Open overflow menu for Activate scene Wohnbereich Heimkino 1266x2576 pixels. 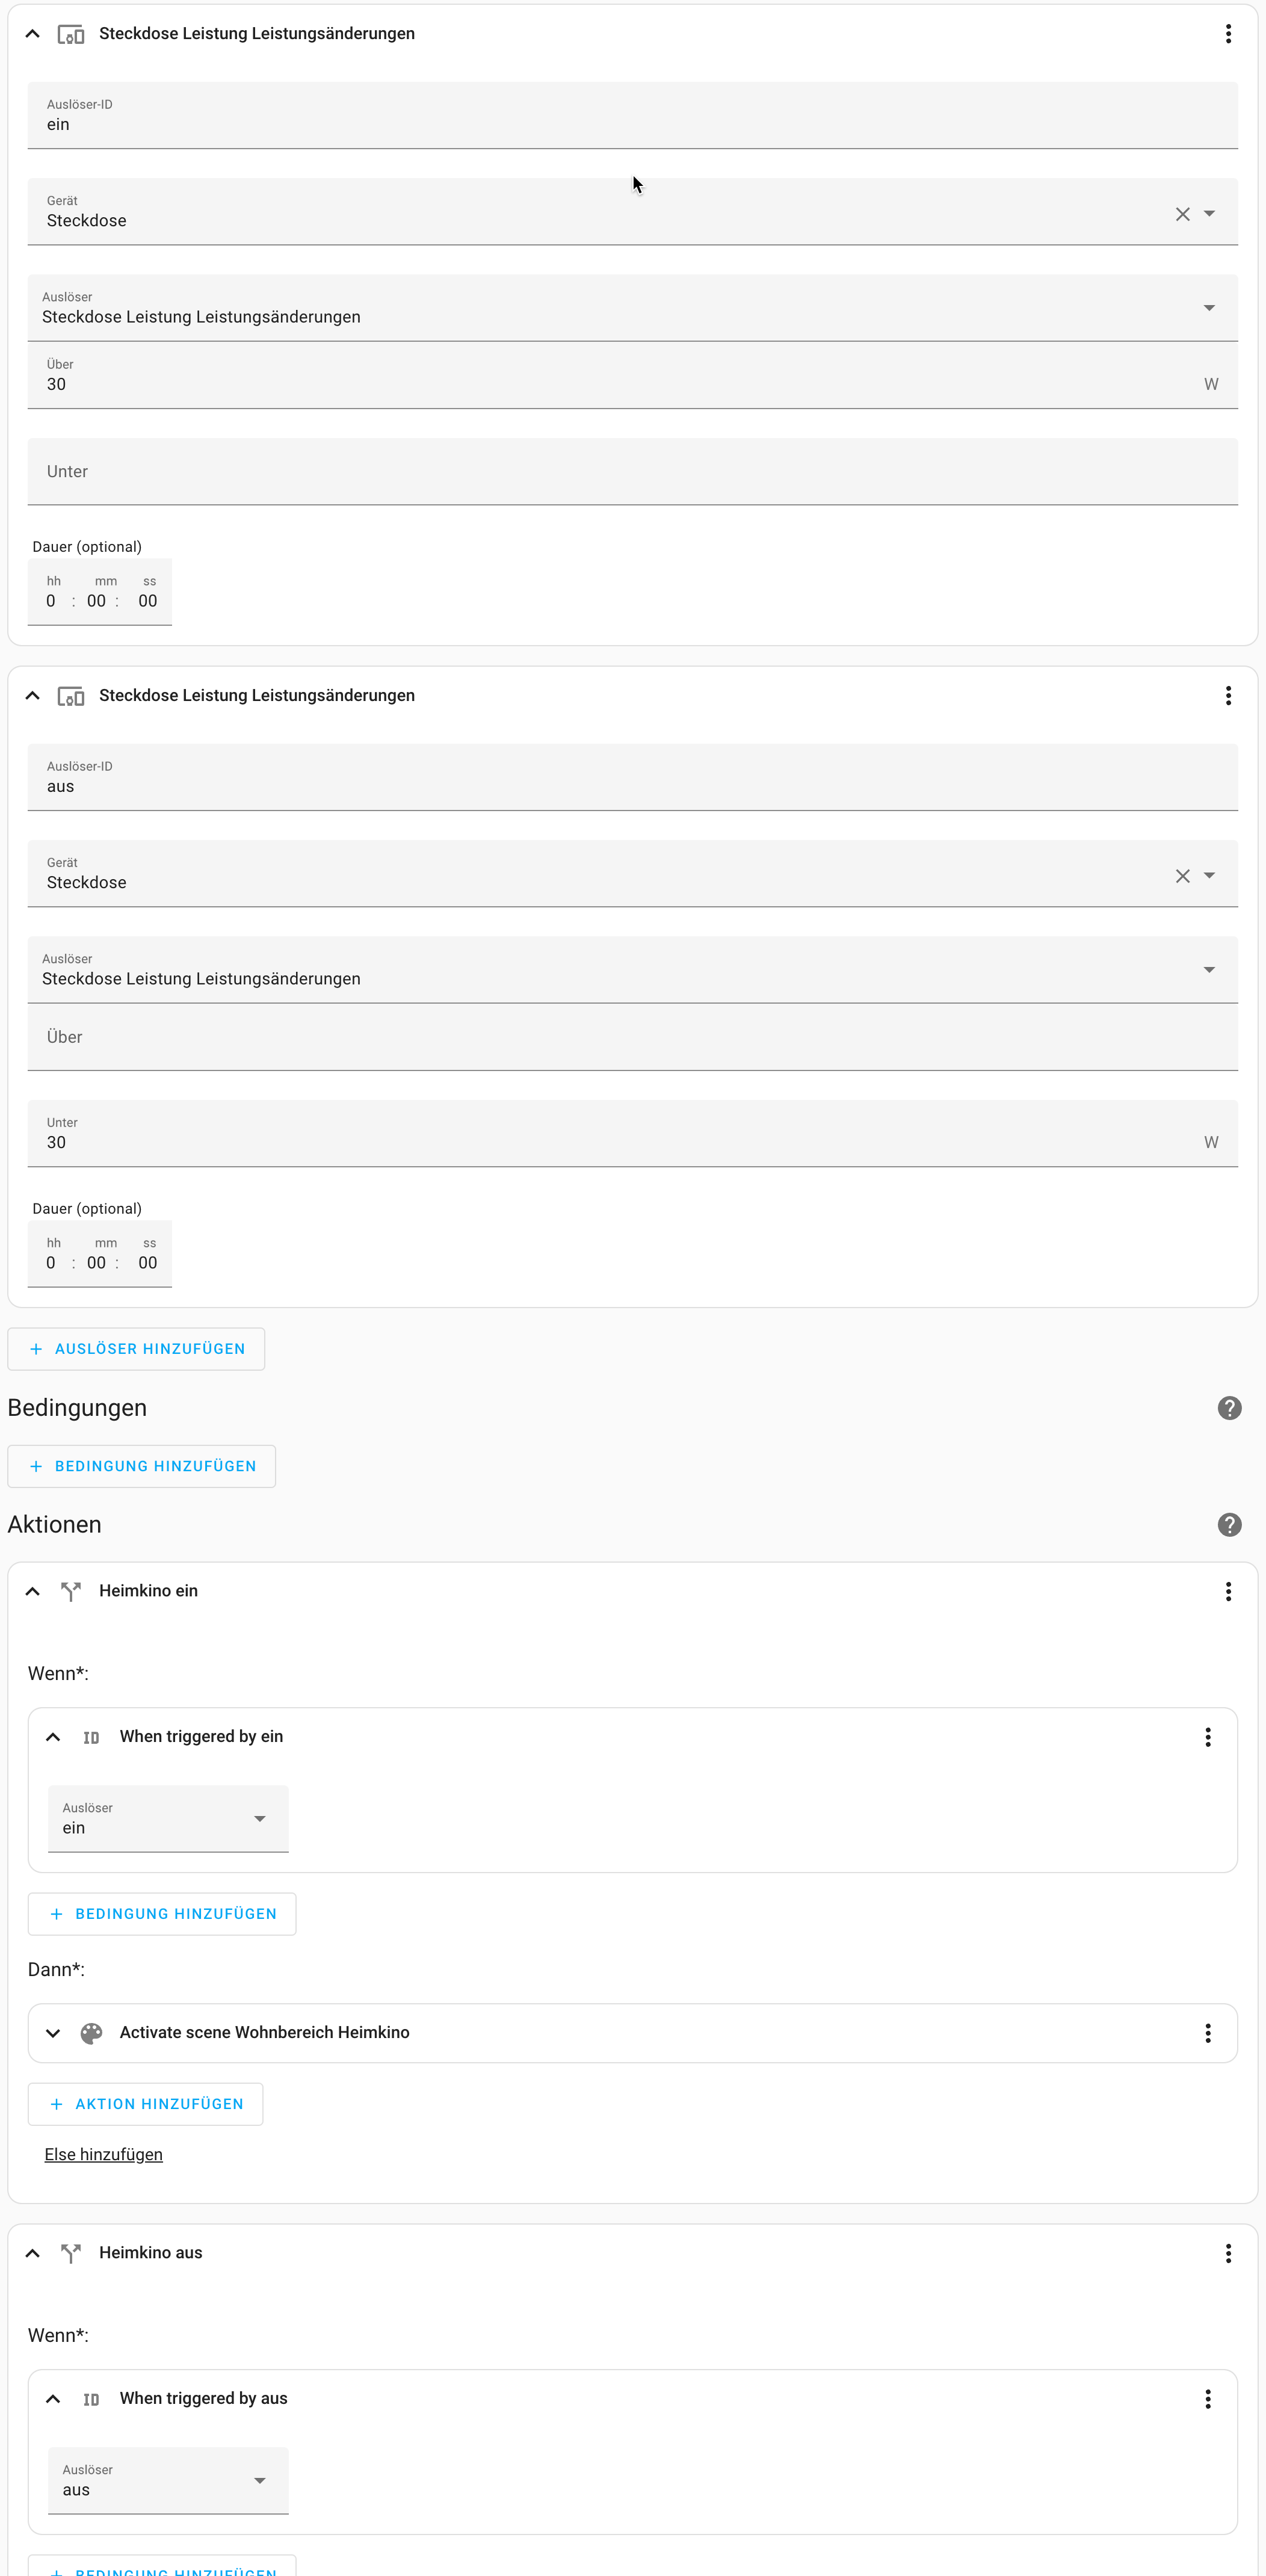1207,2033
